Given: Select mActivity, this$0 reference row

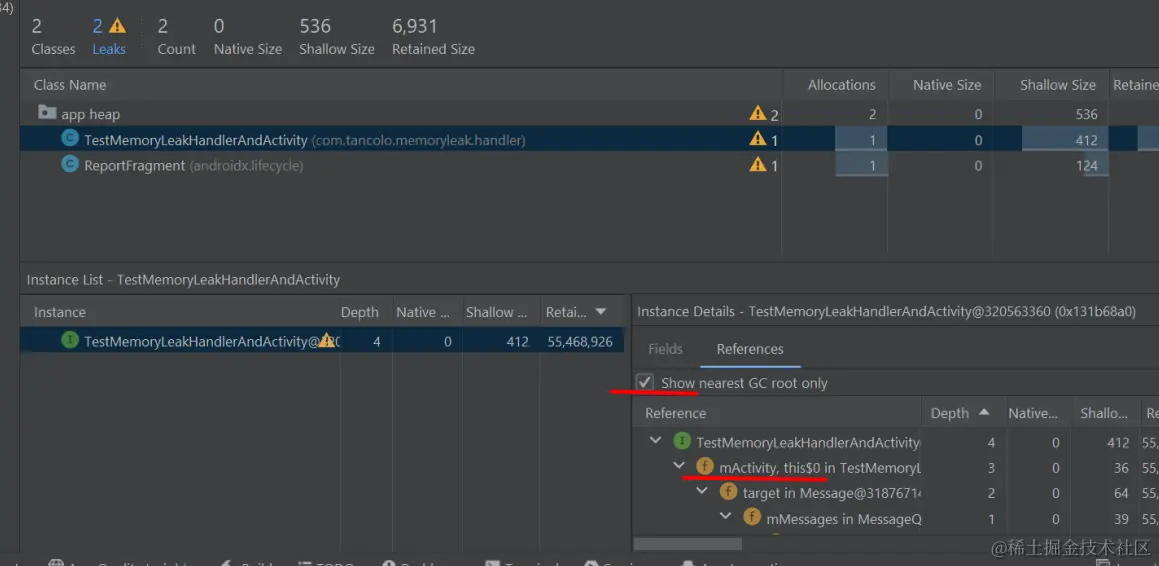Looking at the screenshot, I should tap(896, 467).
